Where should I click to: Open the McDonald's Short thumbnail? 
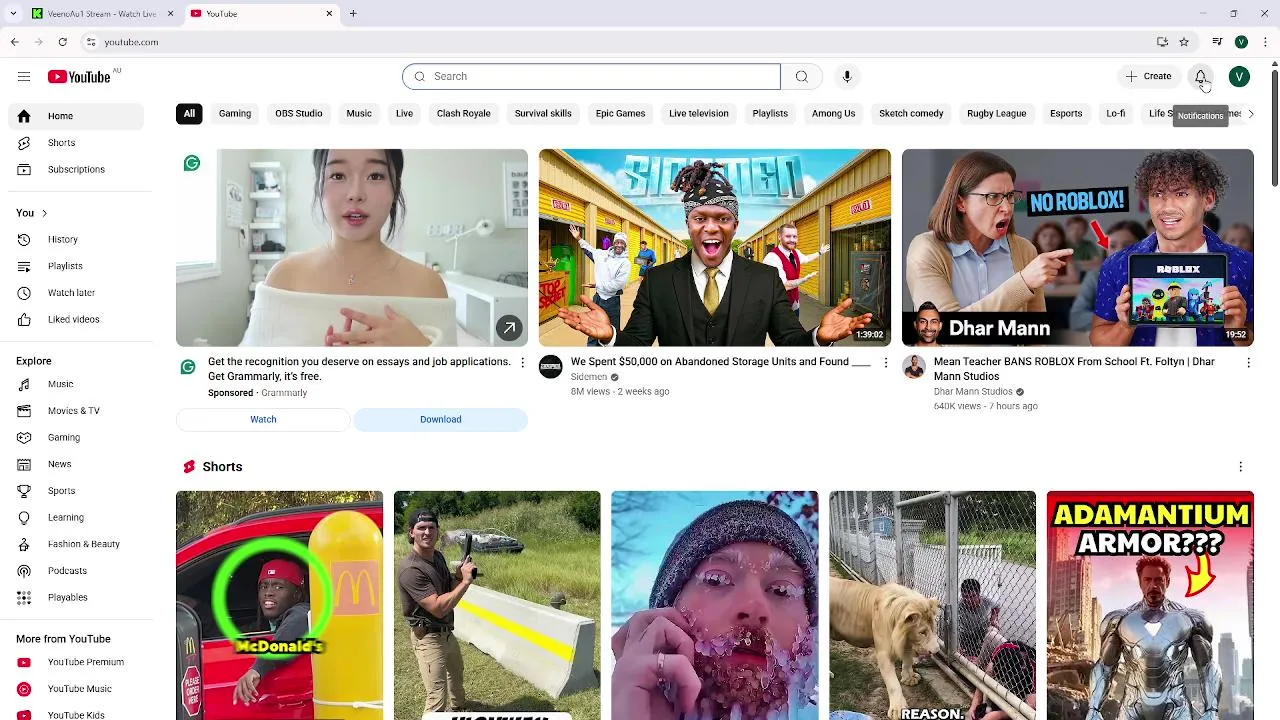[279, 605]
